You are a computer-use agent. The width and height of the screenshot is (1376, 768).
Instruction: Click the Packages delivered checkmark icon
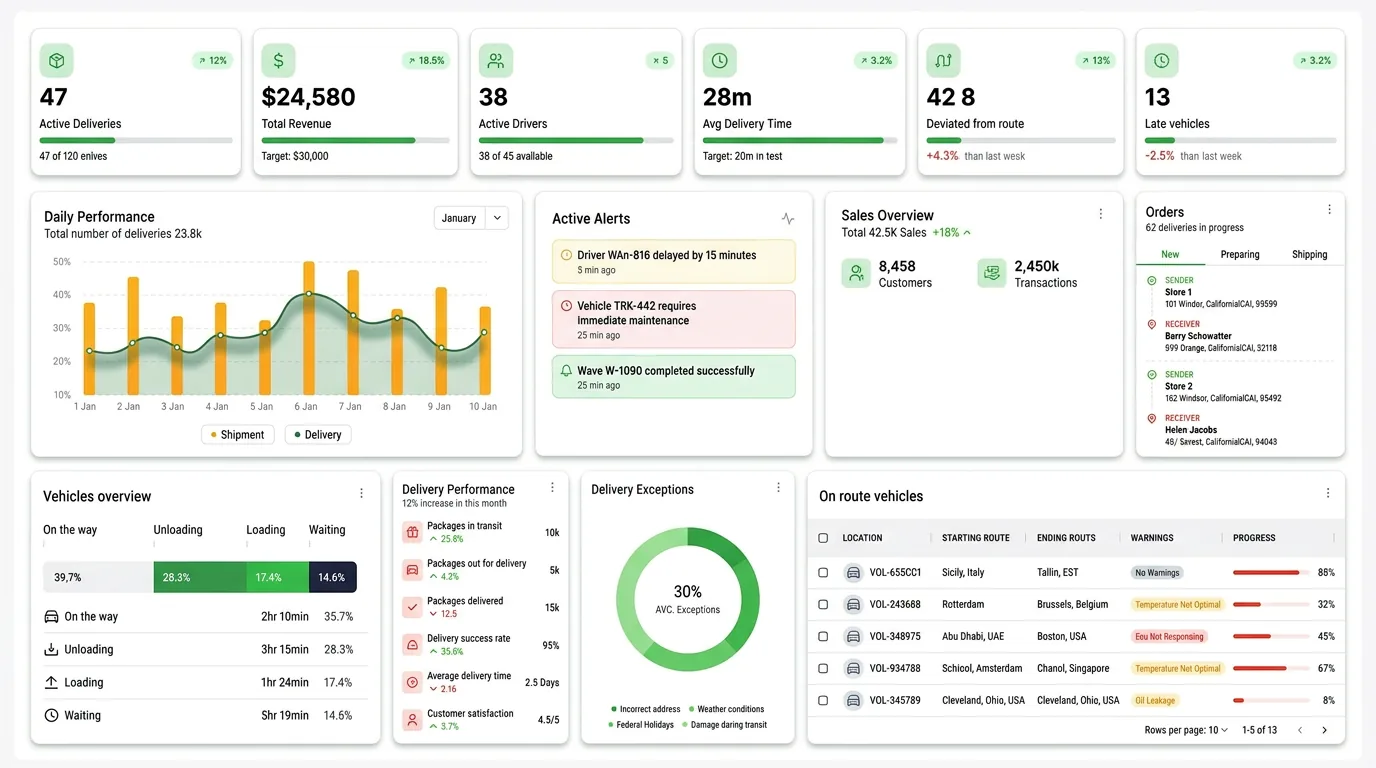click(x=412, y=607)
